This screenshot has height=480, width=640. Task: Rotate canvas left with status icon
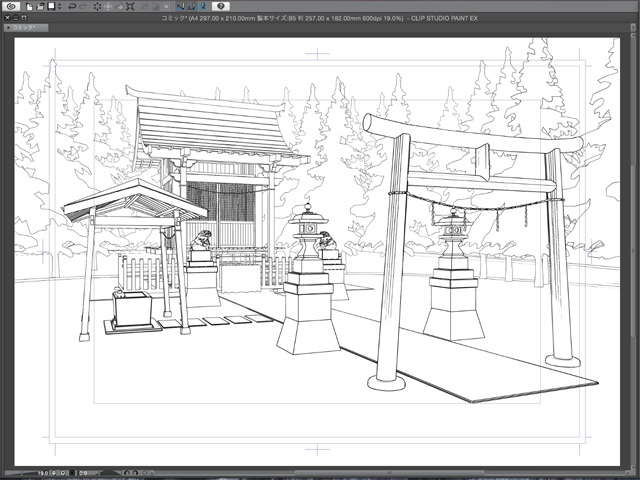point(127,473)
